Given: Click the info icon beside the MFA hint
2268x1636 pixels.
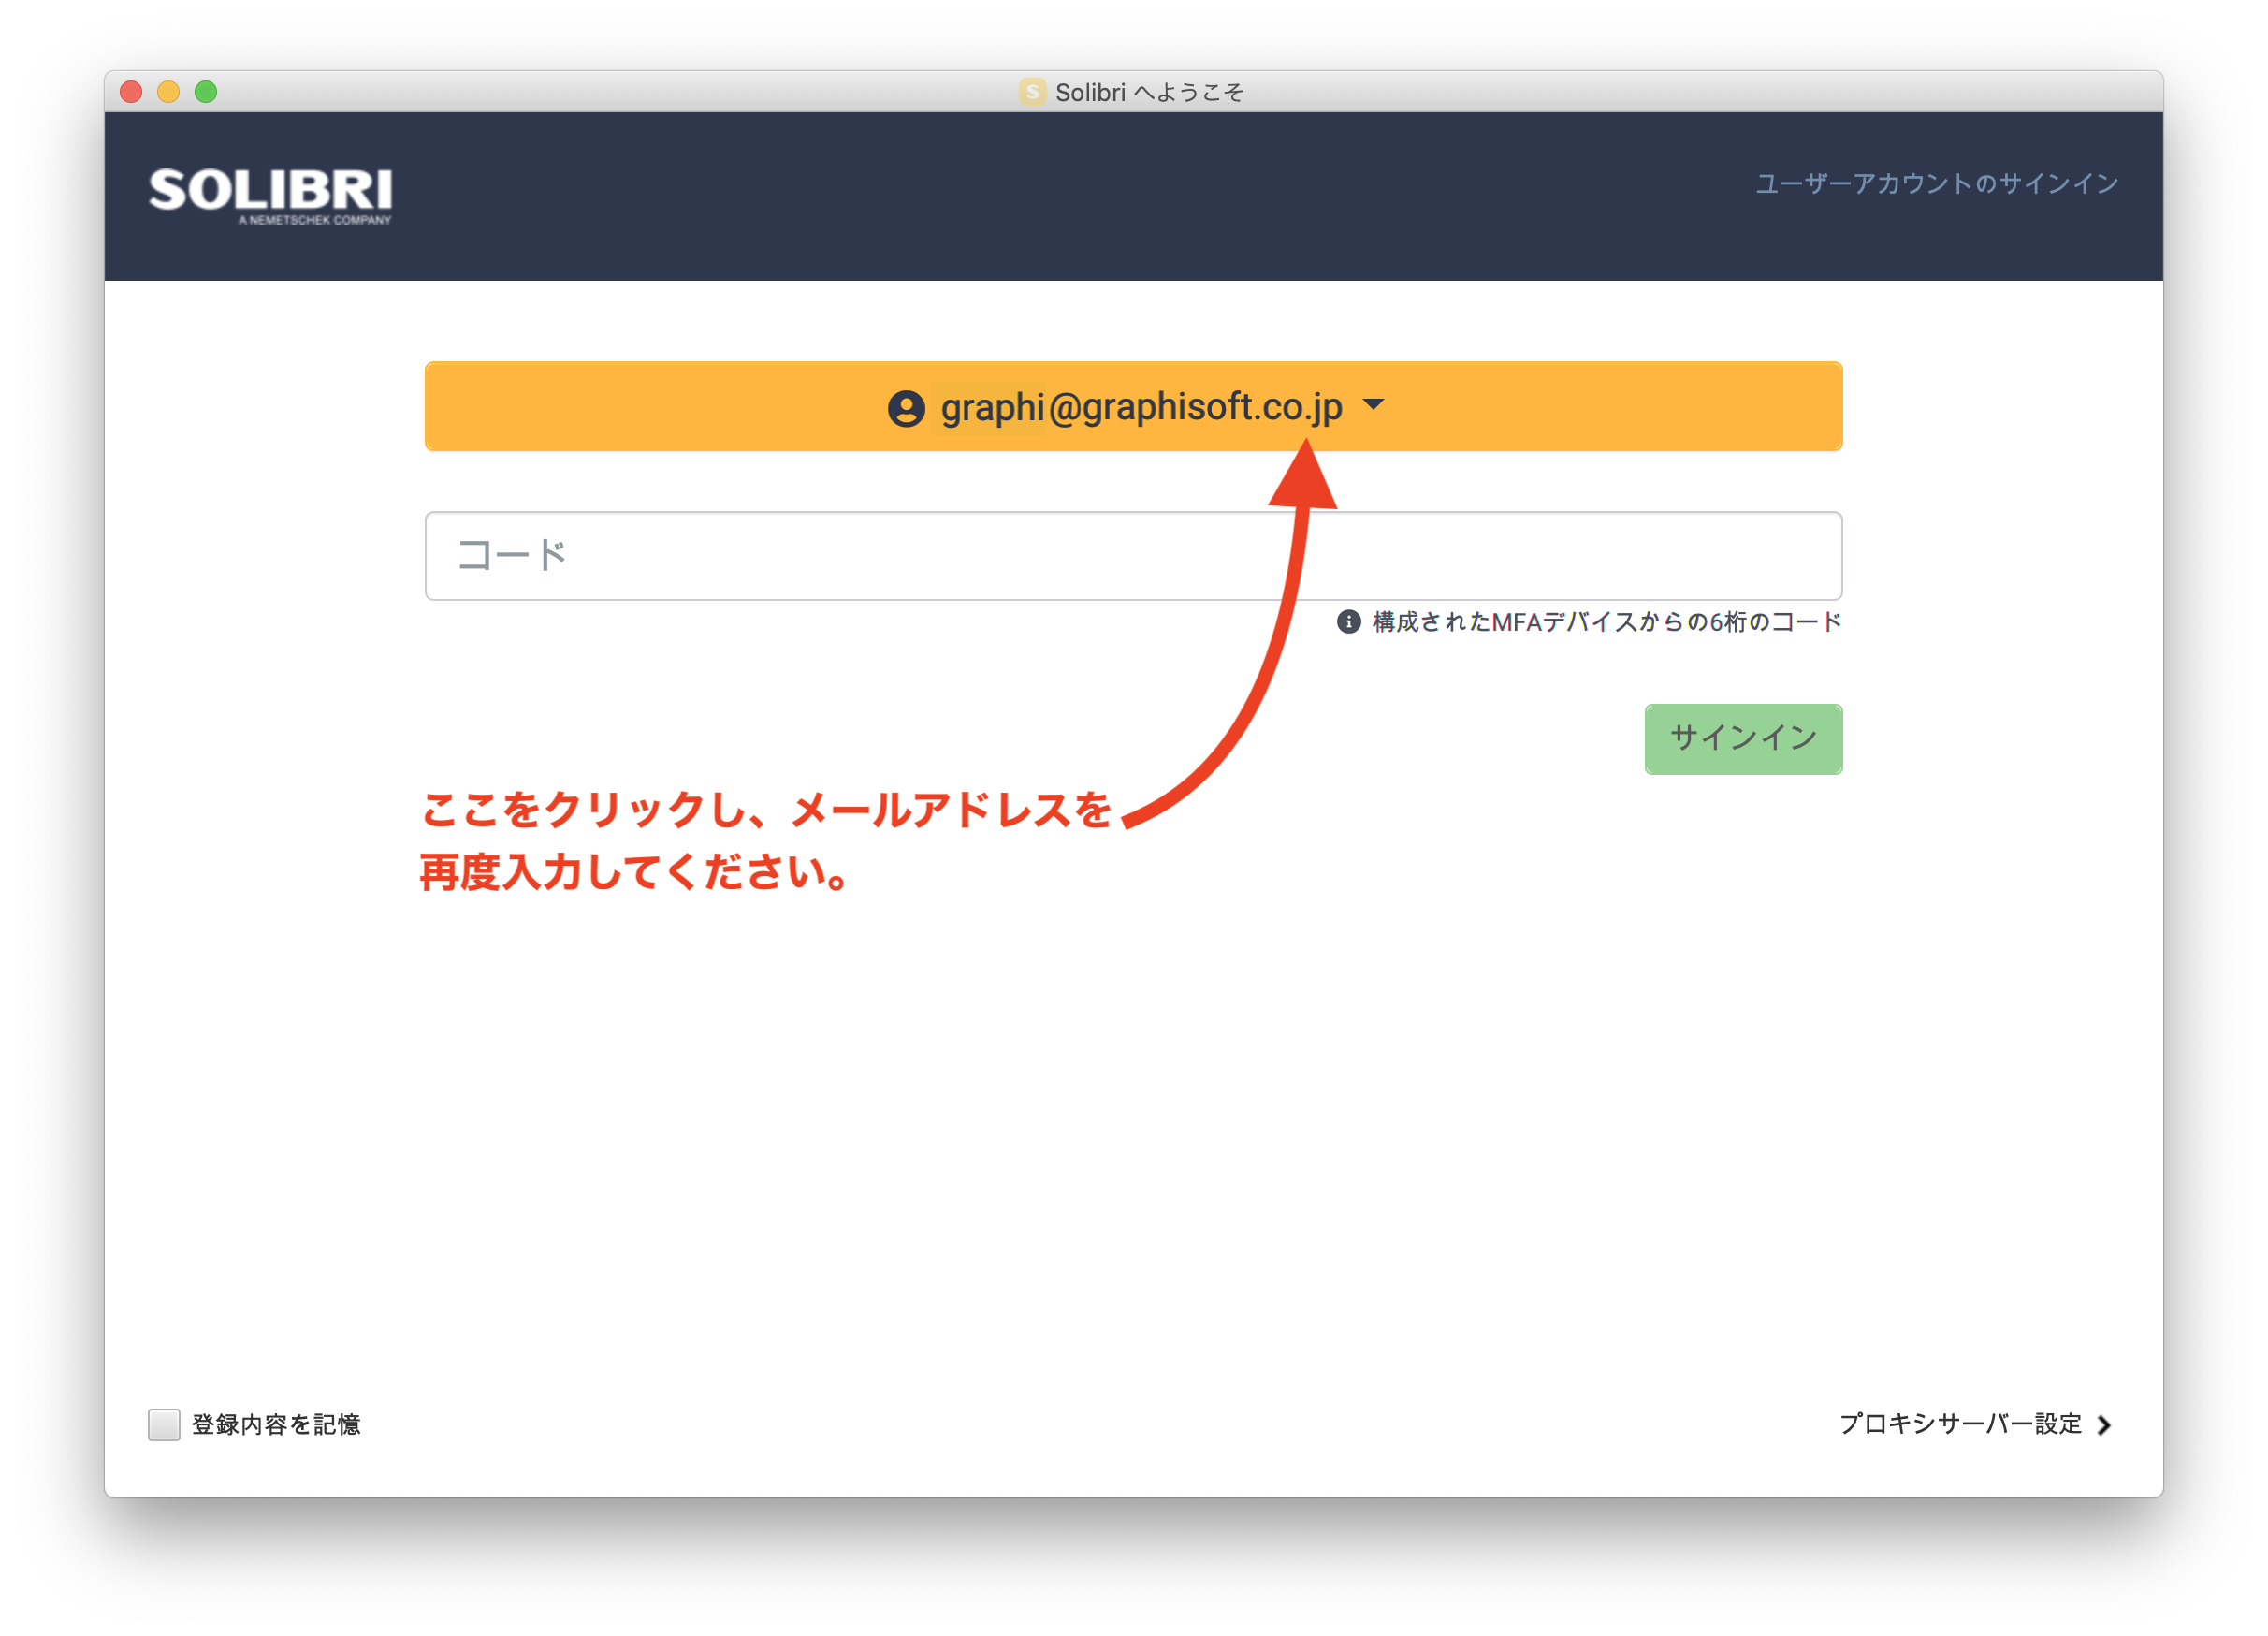Looking at the screenshot, I should (1348, 622).
